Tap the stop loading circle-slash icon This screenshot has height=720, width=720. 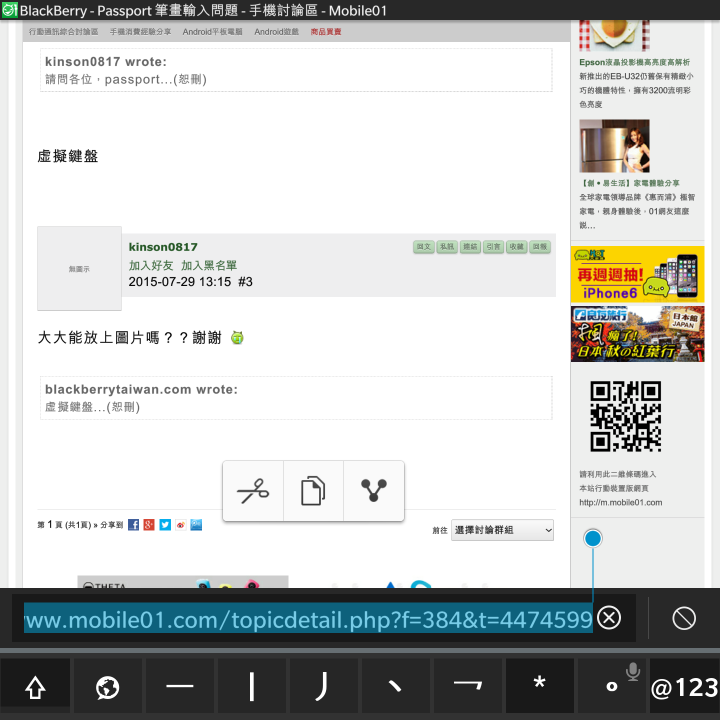pyautogui.click(x=684, y=618)
